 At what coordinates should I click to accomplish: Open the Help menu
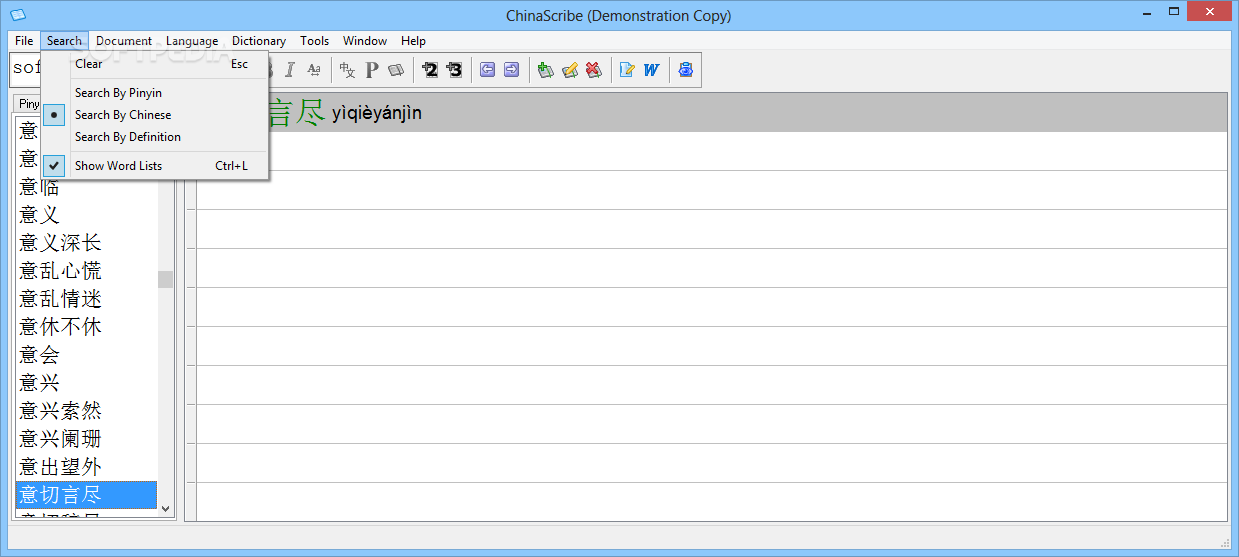coord(413,41)
